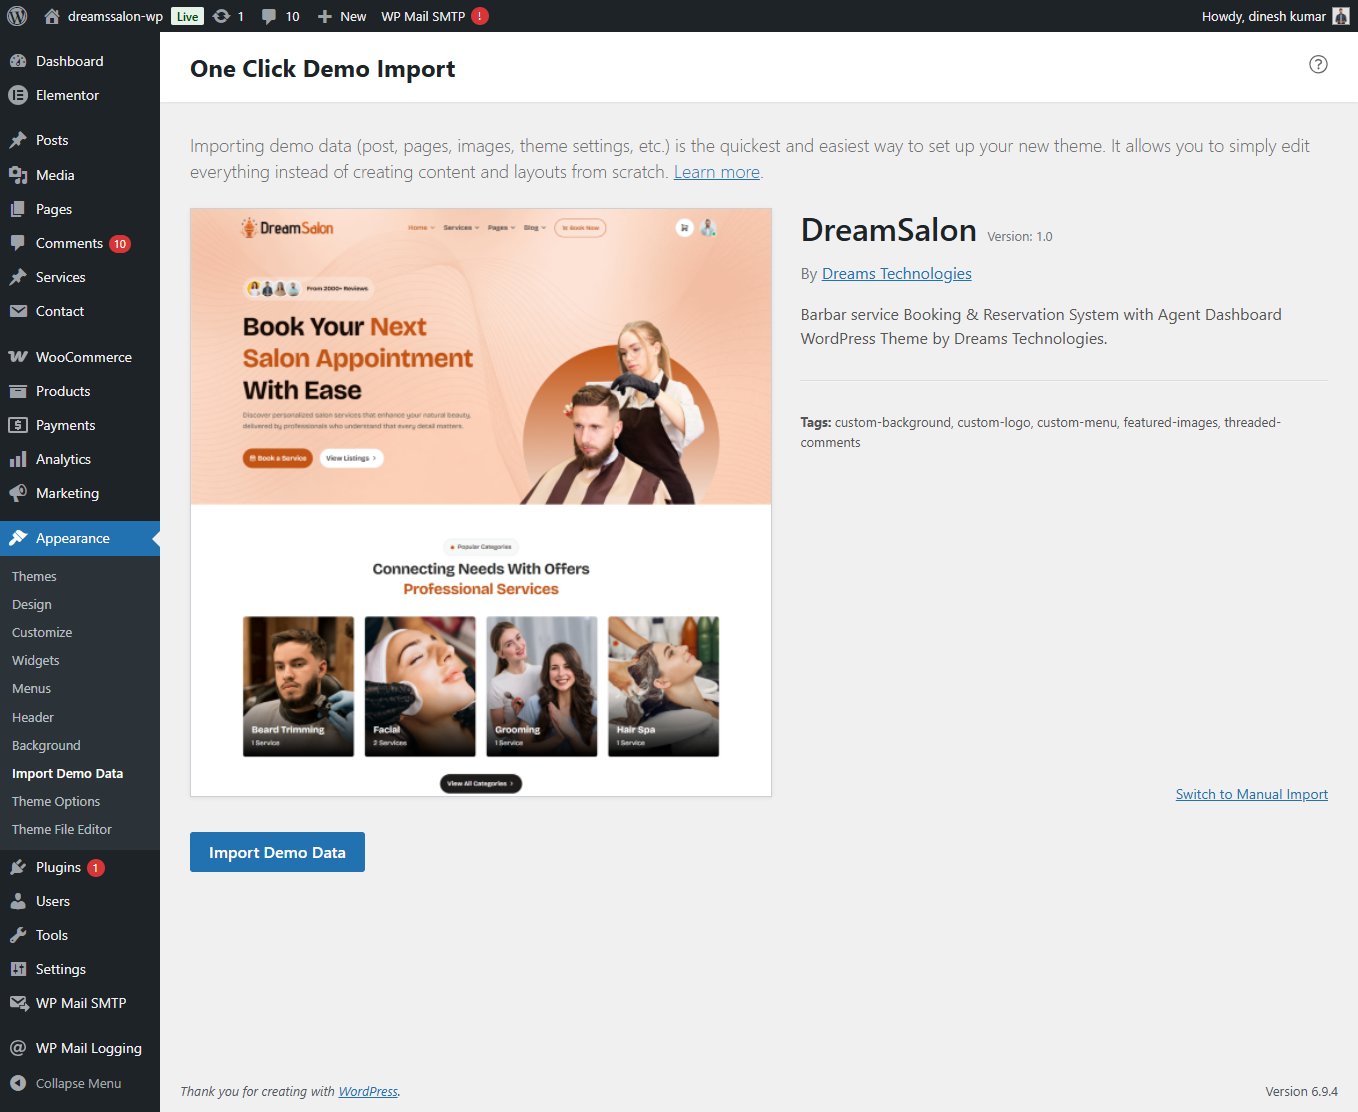The width and height of the screenshot is (1358, 1112).
Task: Select Import Demo Data submenu item
Action: click(x=67, y=774)
